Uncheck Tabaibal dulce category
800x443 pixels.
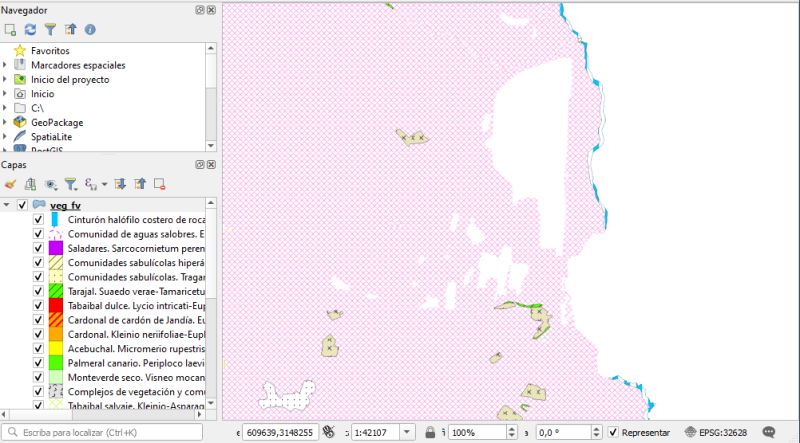tap(38, 305)
